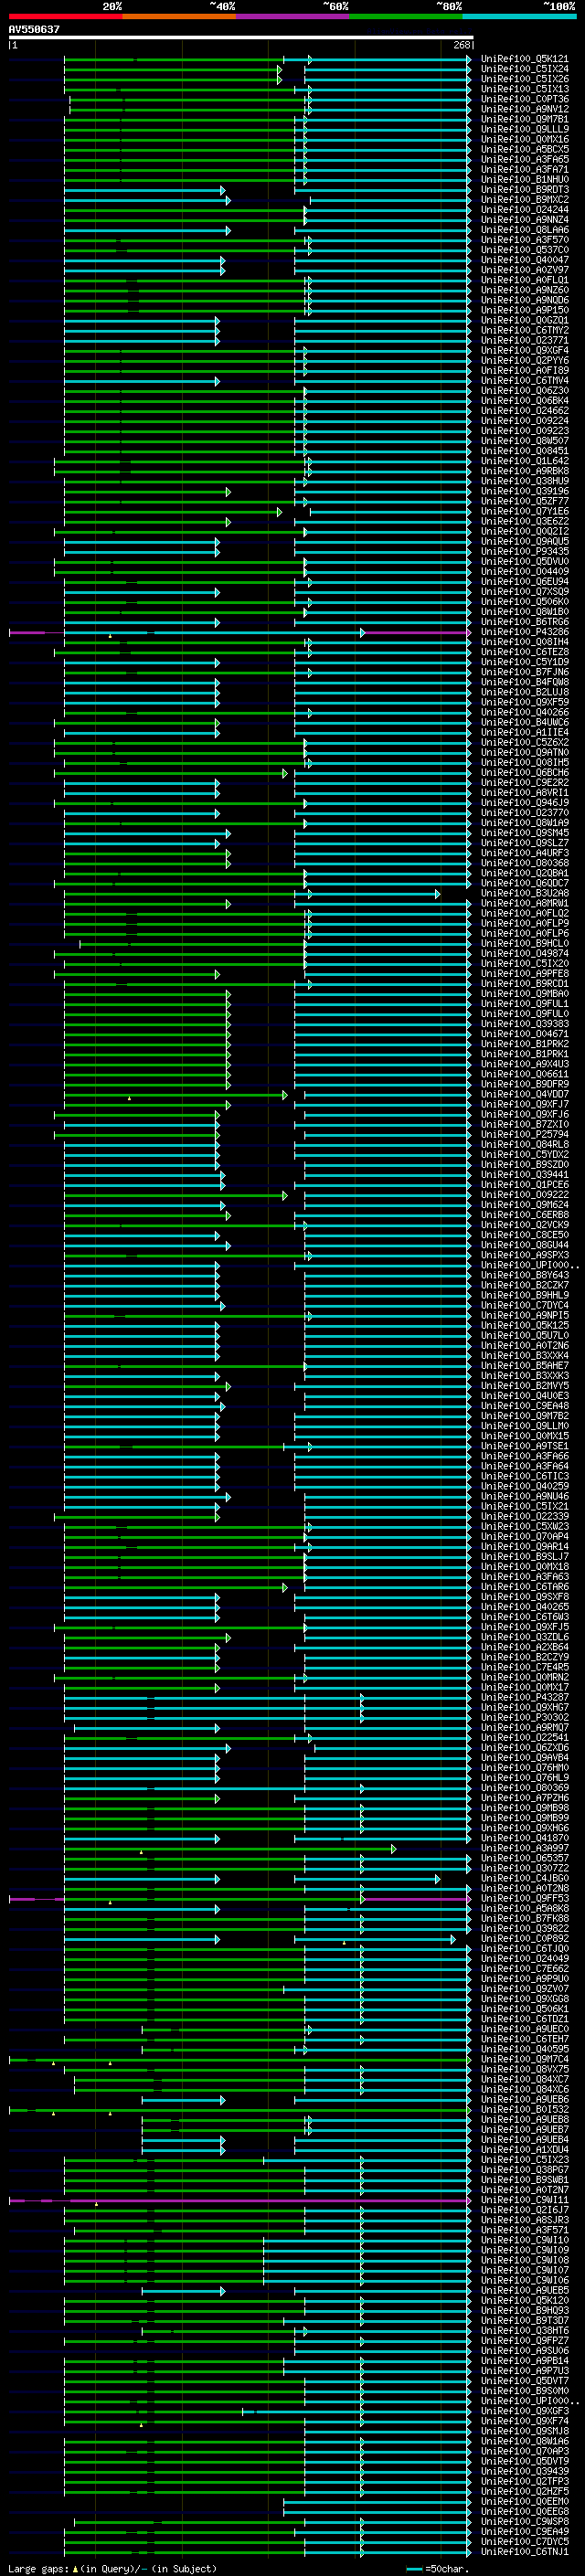
Task: Choose the UniRef100_C9WSP8 row name
Action: pos(524,2521)
